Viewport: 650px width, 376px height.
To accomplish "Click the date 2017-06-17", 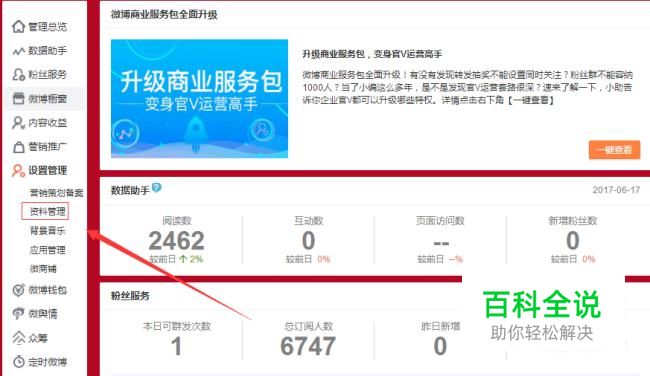I will 616,190.
